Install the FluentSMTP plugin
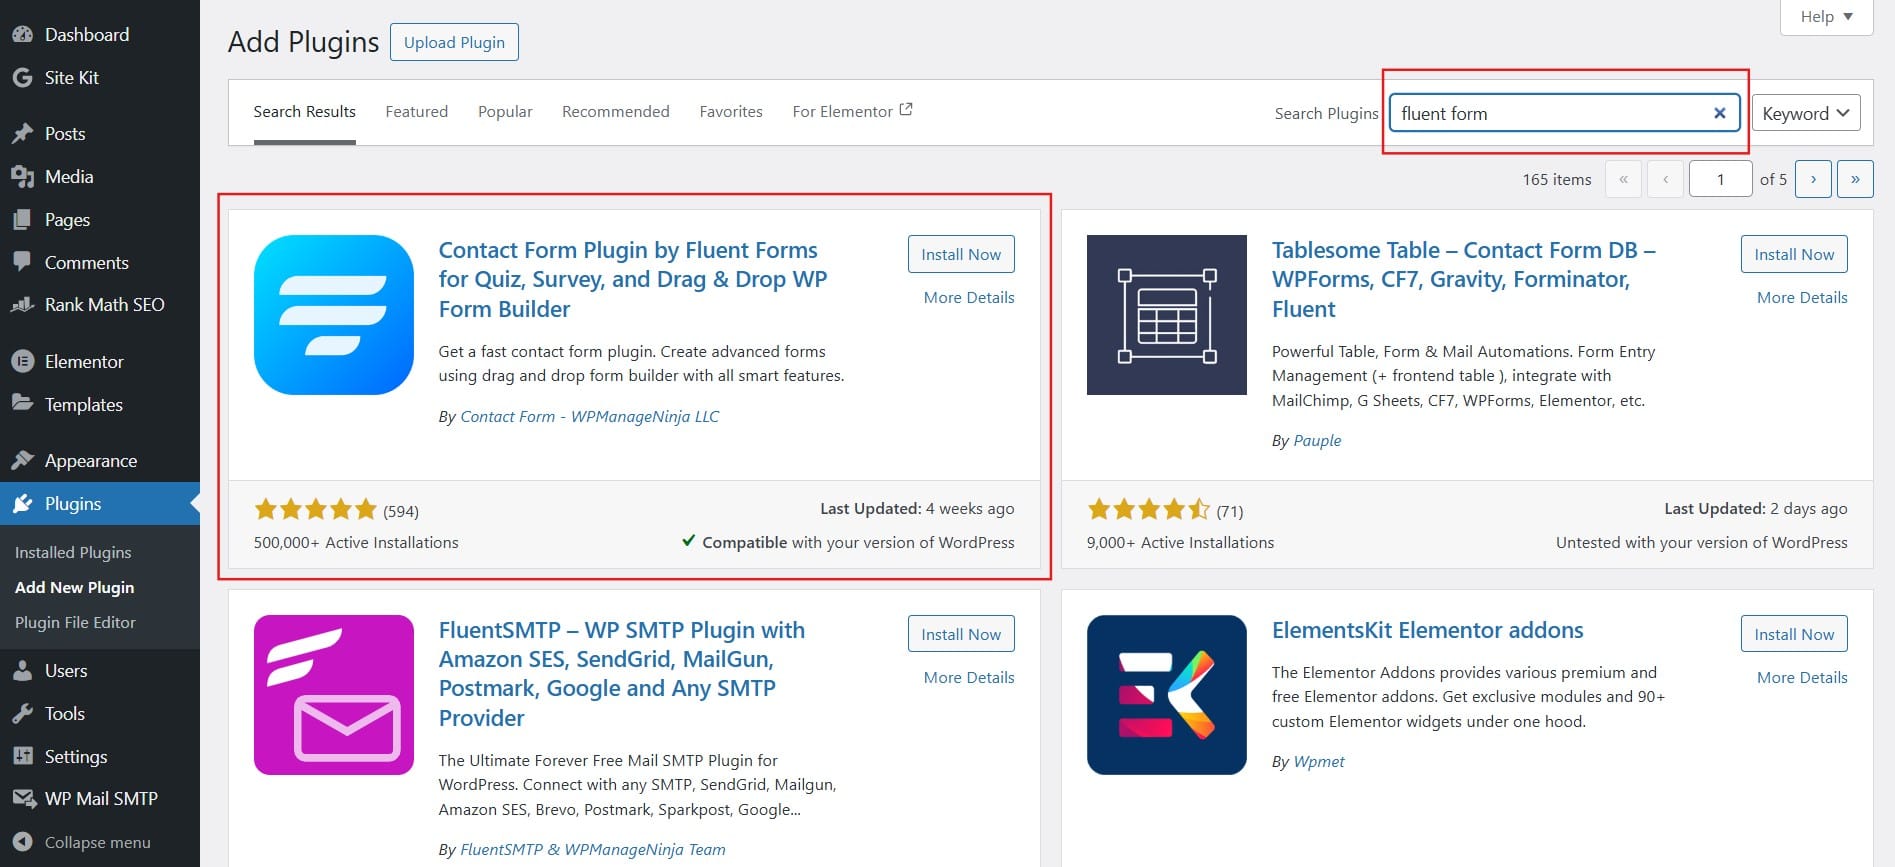Image resolution: width=1895 pixels, height=867 pixels. pos(961,634)
